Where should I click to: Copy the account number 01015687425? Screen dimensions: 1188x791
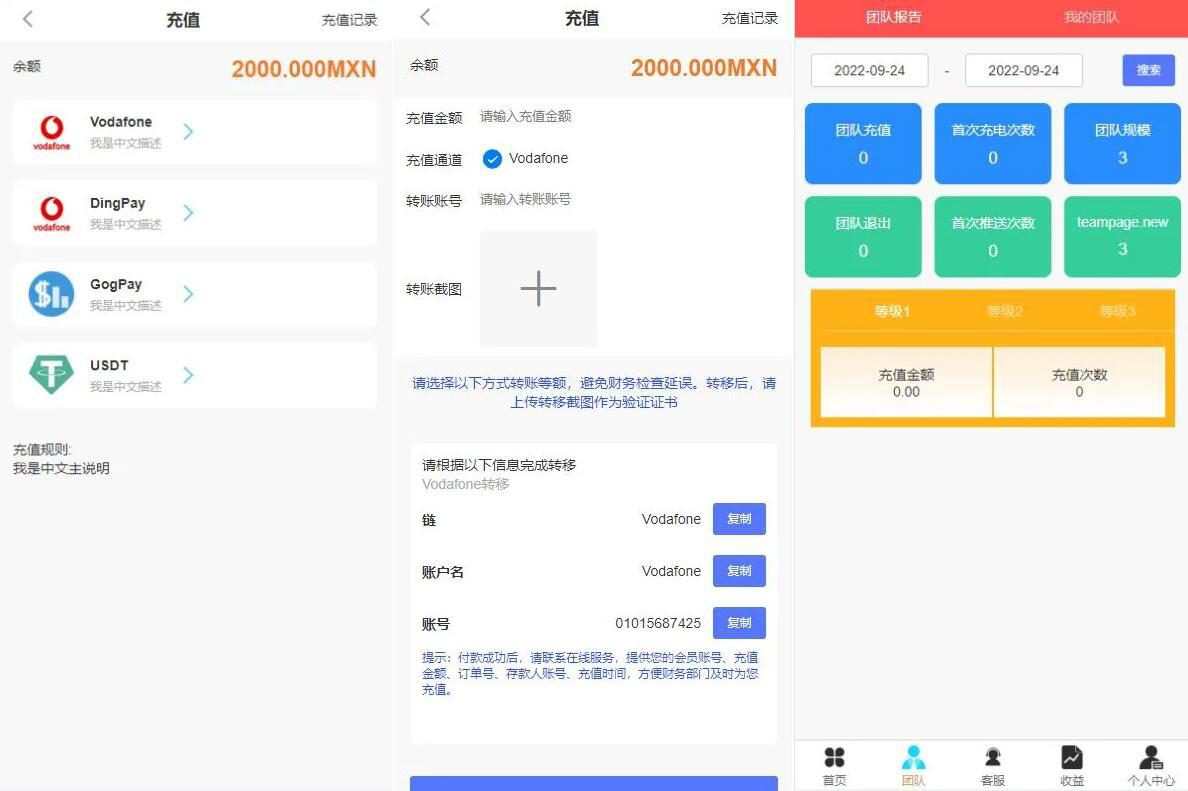tap(738, 623)
